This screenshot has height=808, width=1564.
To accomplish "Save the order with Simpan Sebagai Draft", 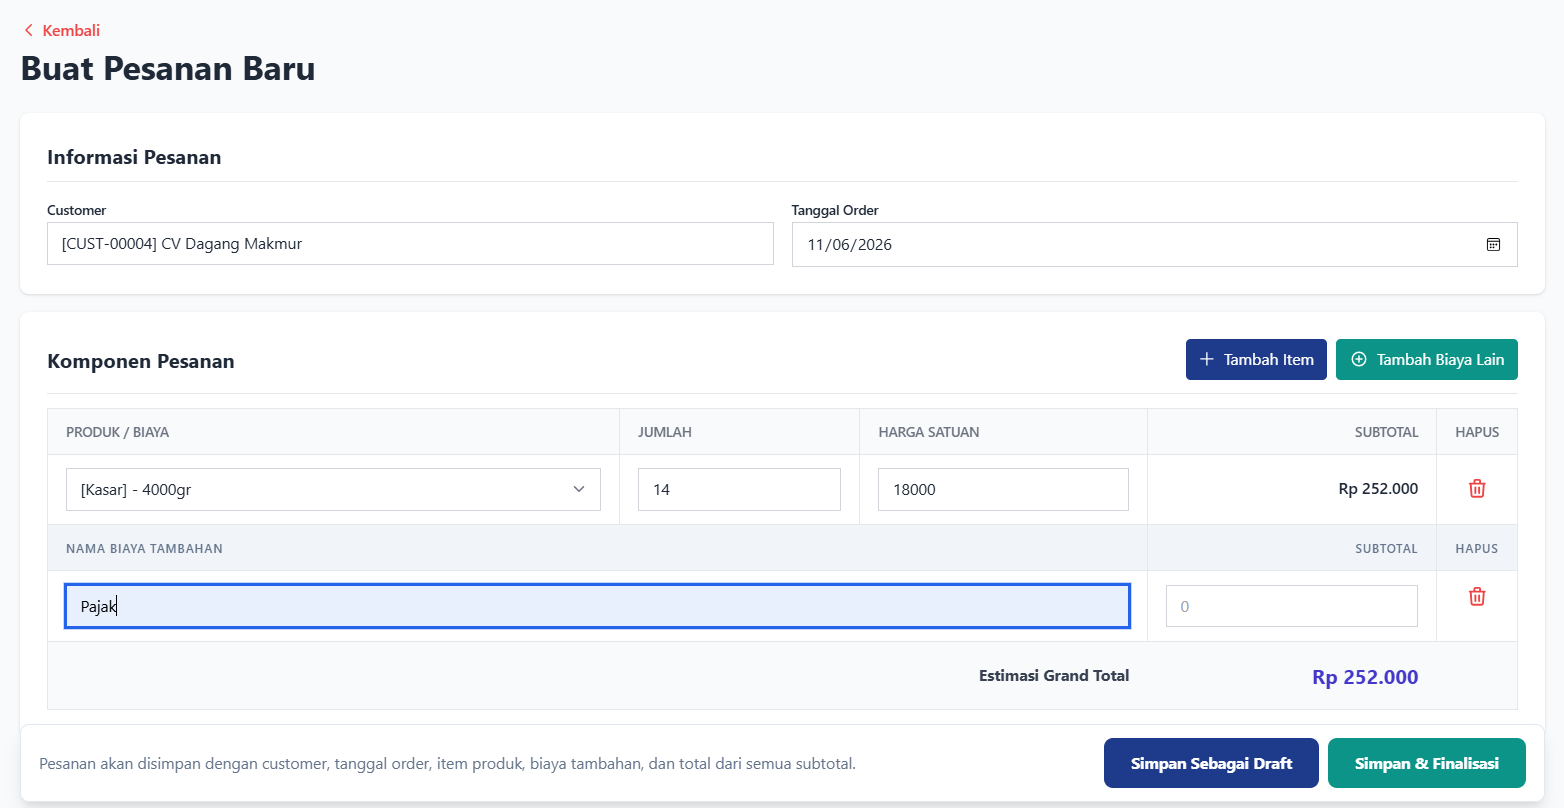I will pyautogui.click(x=1211, y=764).
